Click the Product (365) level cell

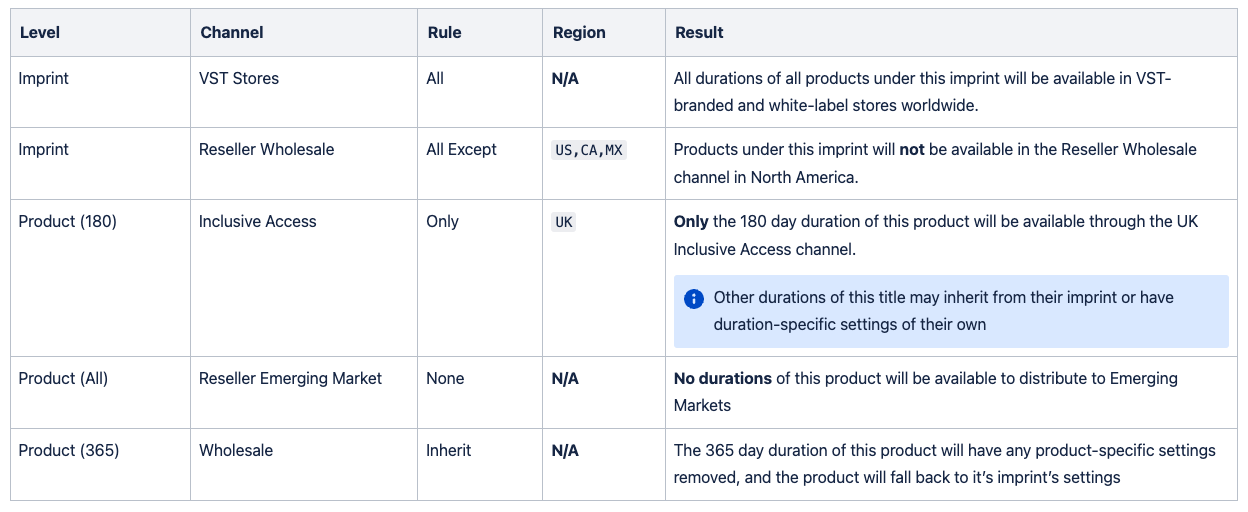tap(100, 464)
